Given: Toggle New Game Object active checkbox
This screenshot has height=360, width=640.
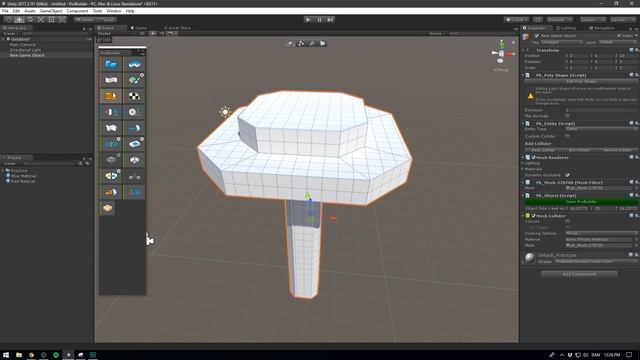Looking at the screenshot, I should [537, 36].
